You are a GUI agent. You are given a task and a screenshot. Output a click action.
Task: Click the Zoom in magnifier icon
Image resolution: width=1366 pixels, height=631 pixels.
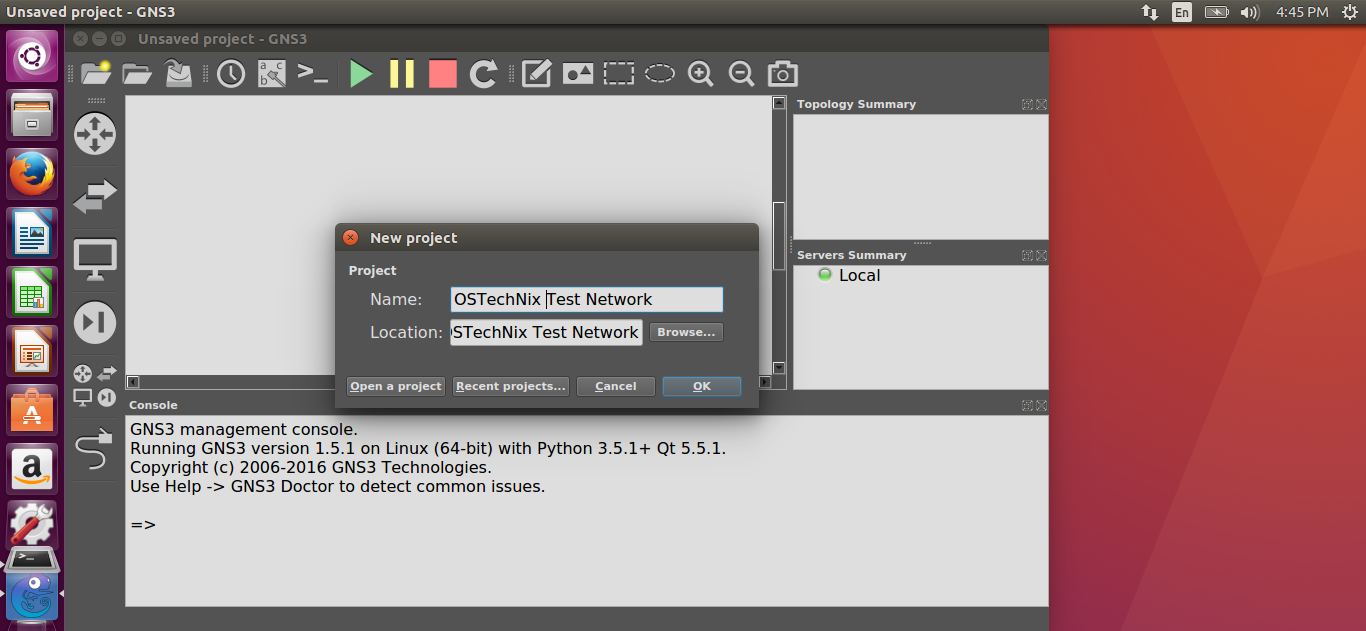pos(700,74)
